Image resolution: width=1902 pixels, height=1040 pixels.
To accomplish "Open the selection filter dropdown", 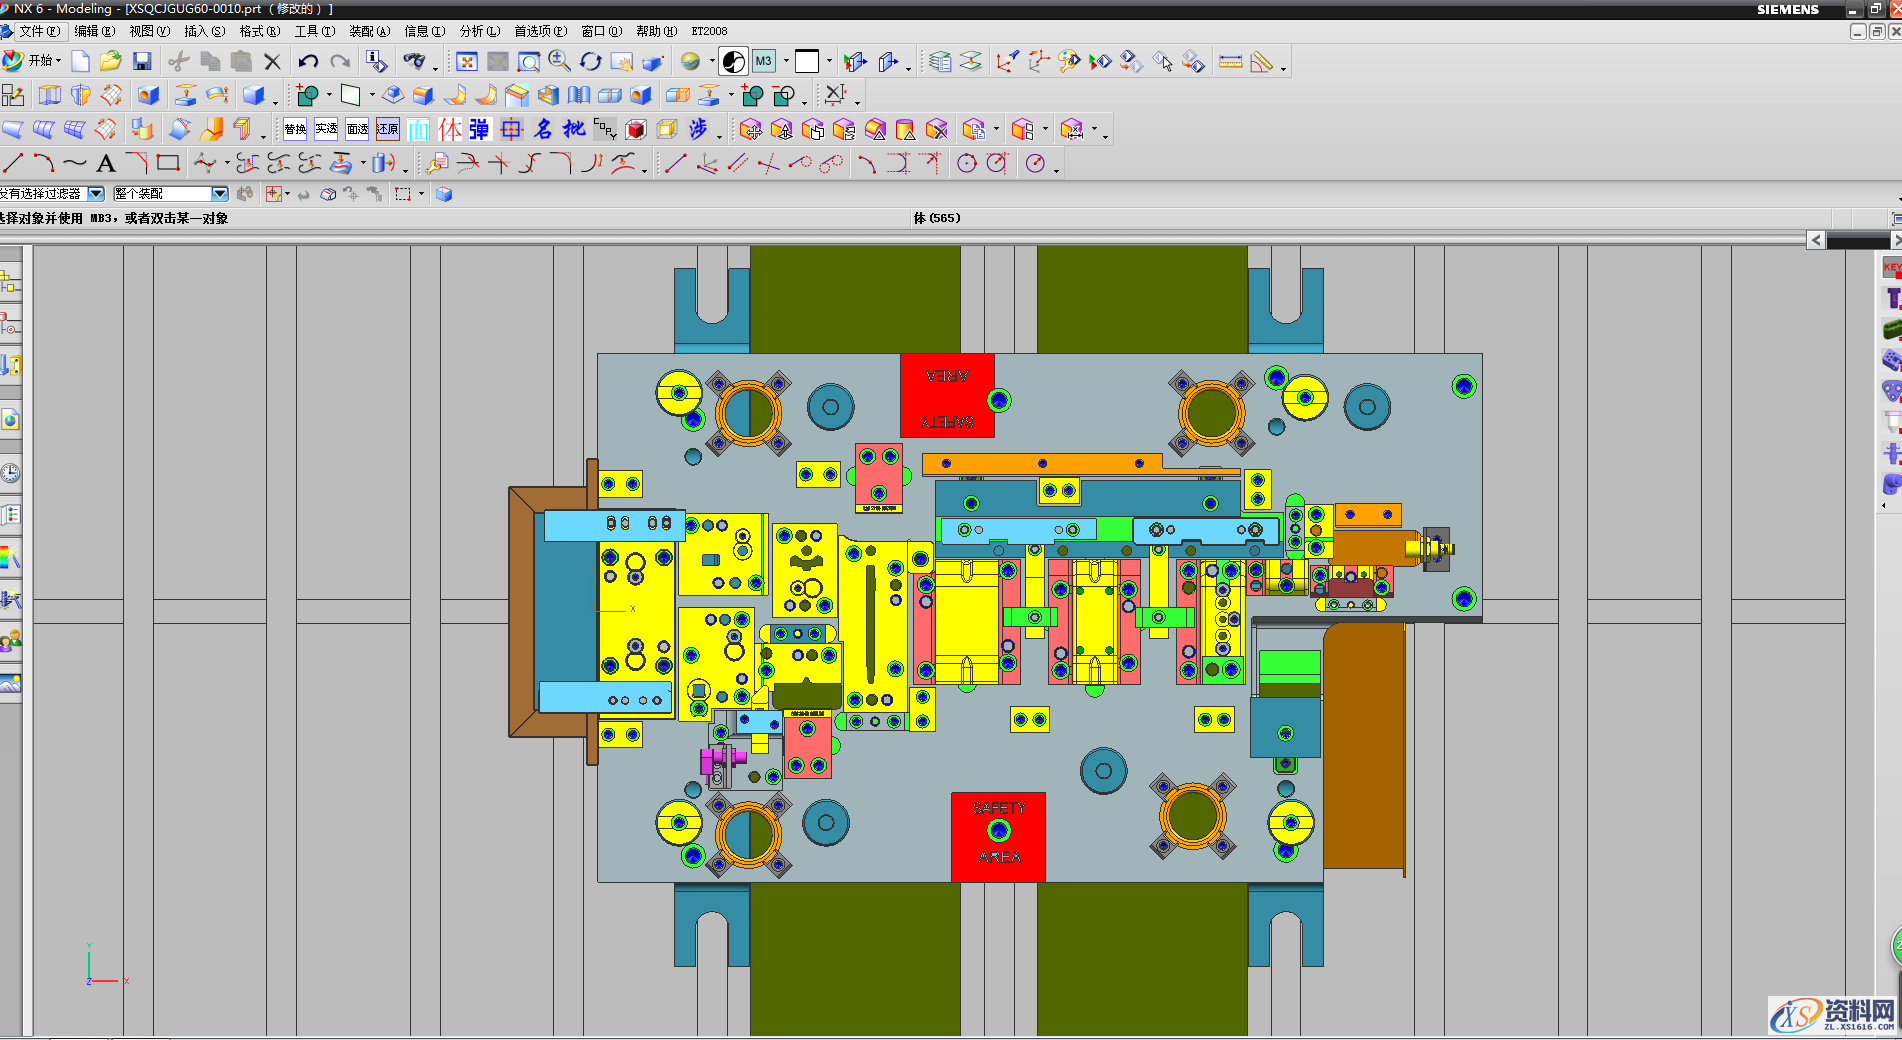I will (x=96, y=194).
